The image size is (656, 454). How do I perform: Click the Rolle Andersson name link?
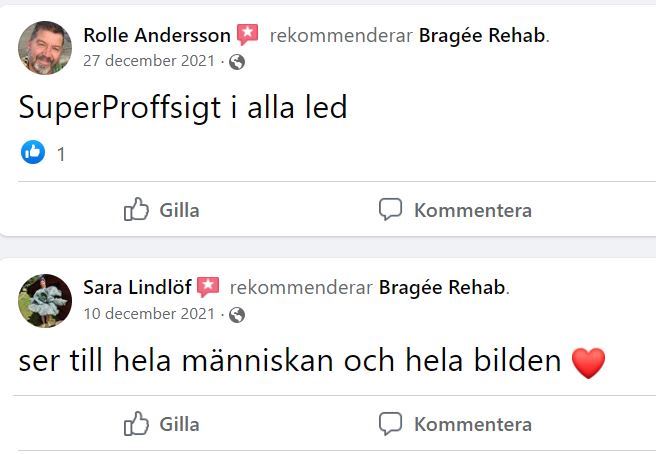(157, 35)
